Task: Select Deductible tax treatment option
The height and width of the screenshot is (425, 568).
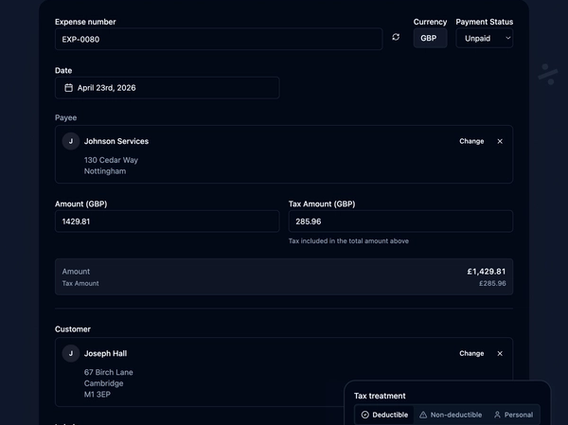Action: click(x=384, y=415)
